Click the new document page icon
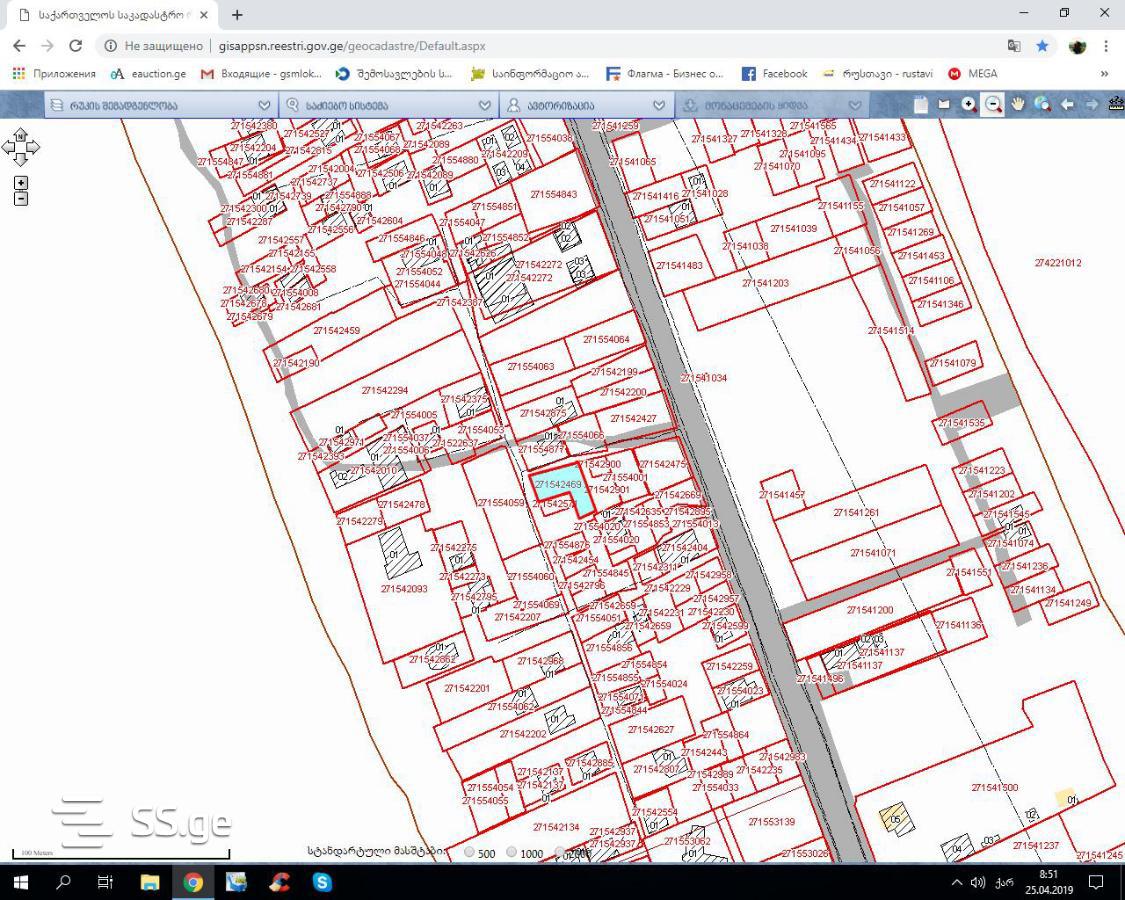1125x900 pixels. [x=921, y=105]
